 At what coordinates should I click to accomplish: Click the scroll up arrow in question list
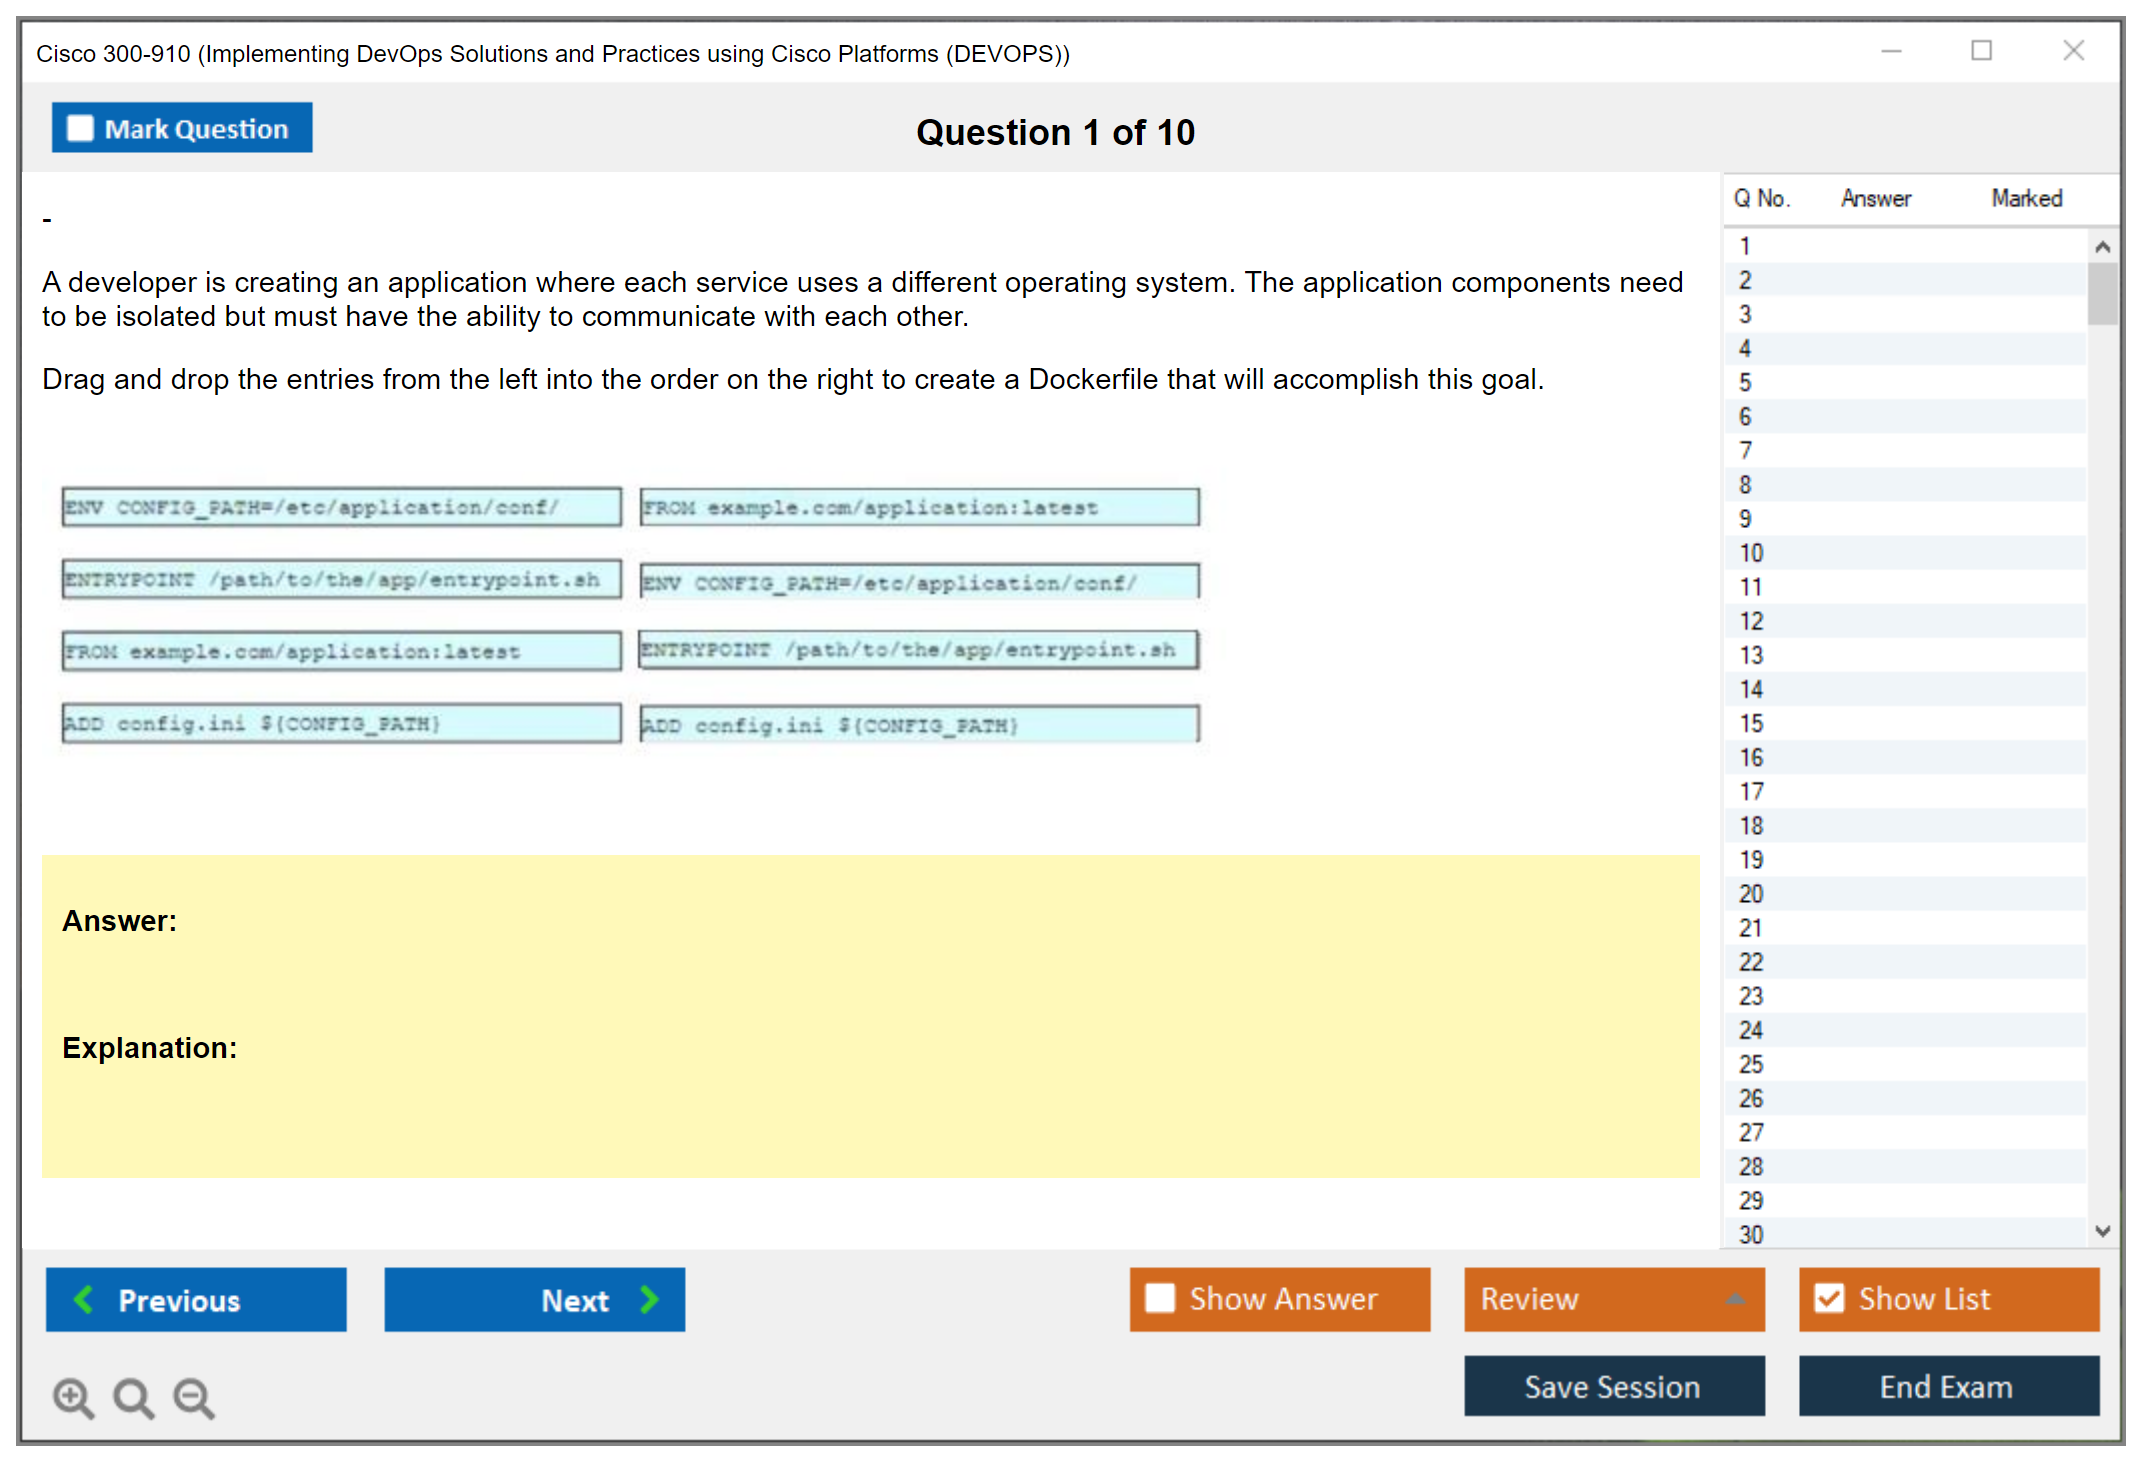pyautogui.click(x=2102, y=246)
